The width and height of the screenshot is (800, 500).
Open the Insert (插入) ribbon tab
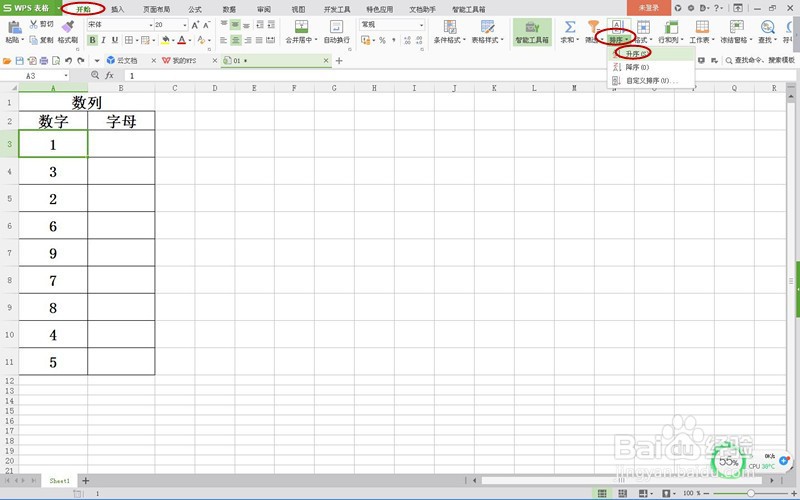point(117,9)
